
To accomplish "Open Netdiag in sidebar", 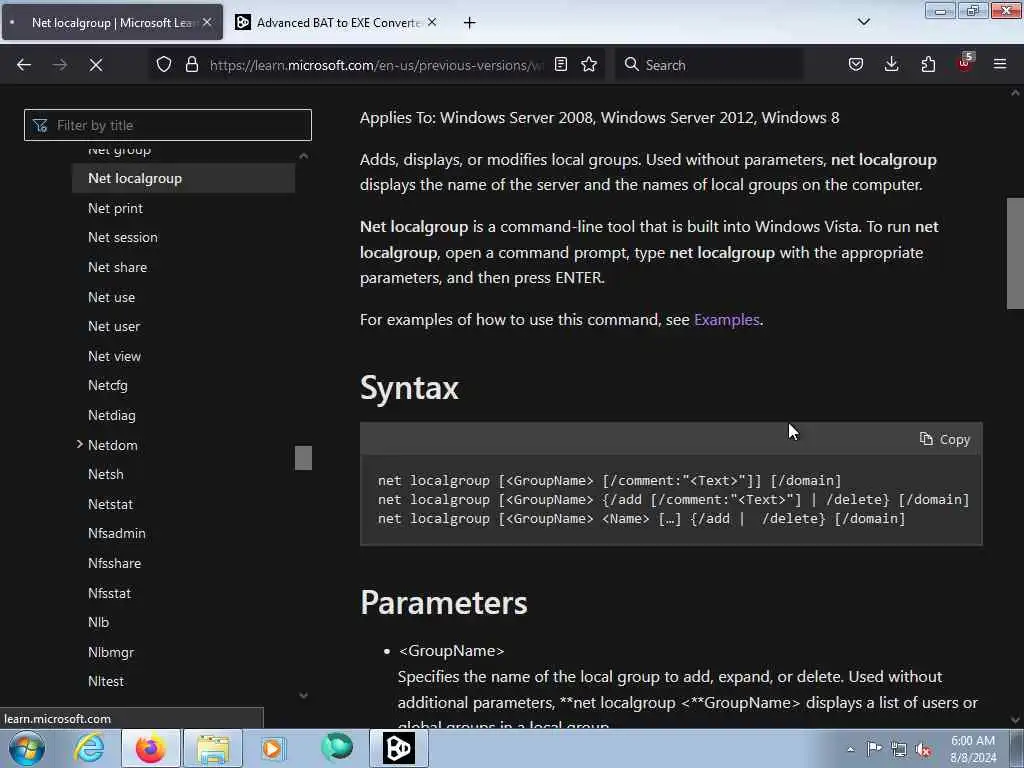I will (x=112, y=415).
